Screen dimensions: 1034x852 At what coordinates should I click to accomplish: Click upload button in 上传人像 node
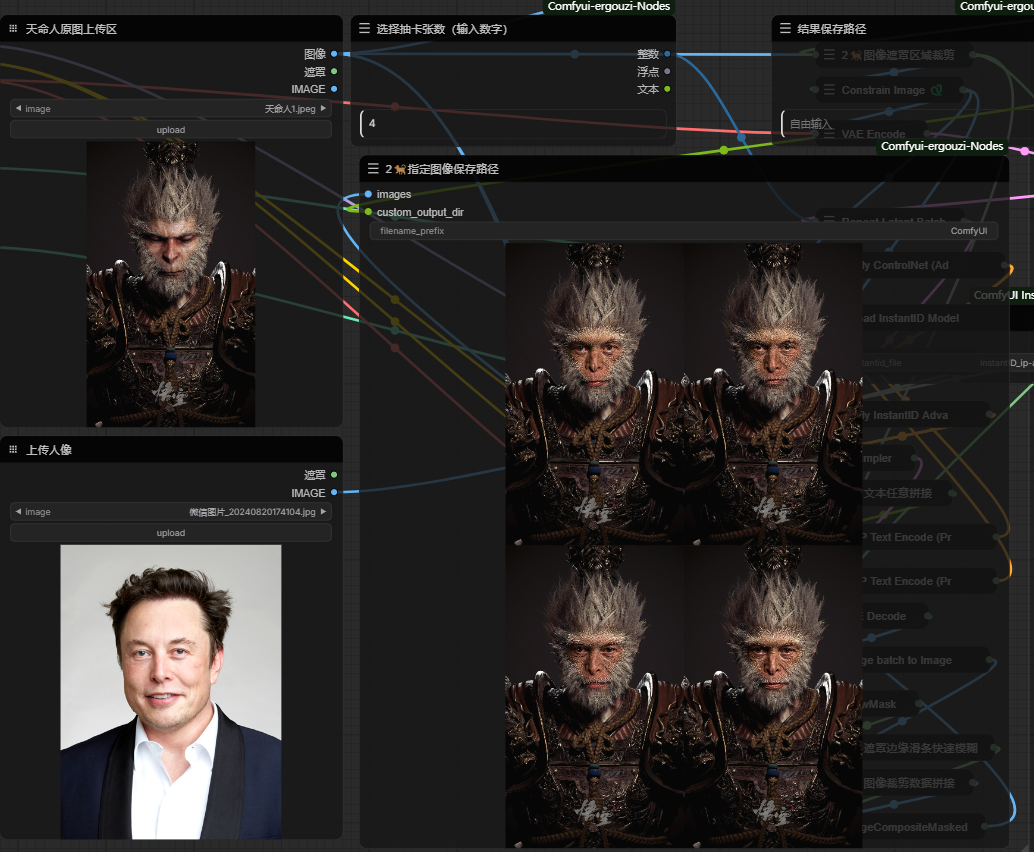[x=171, y=533]
